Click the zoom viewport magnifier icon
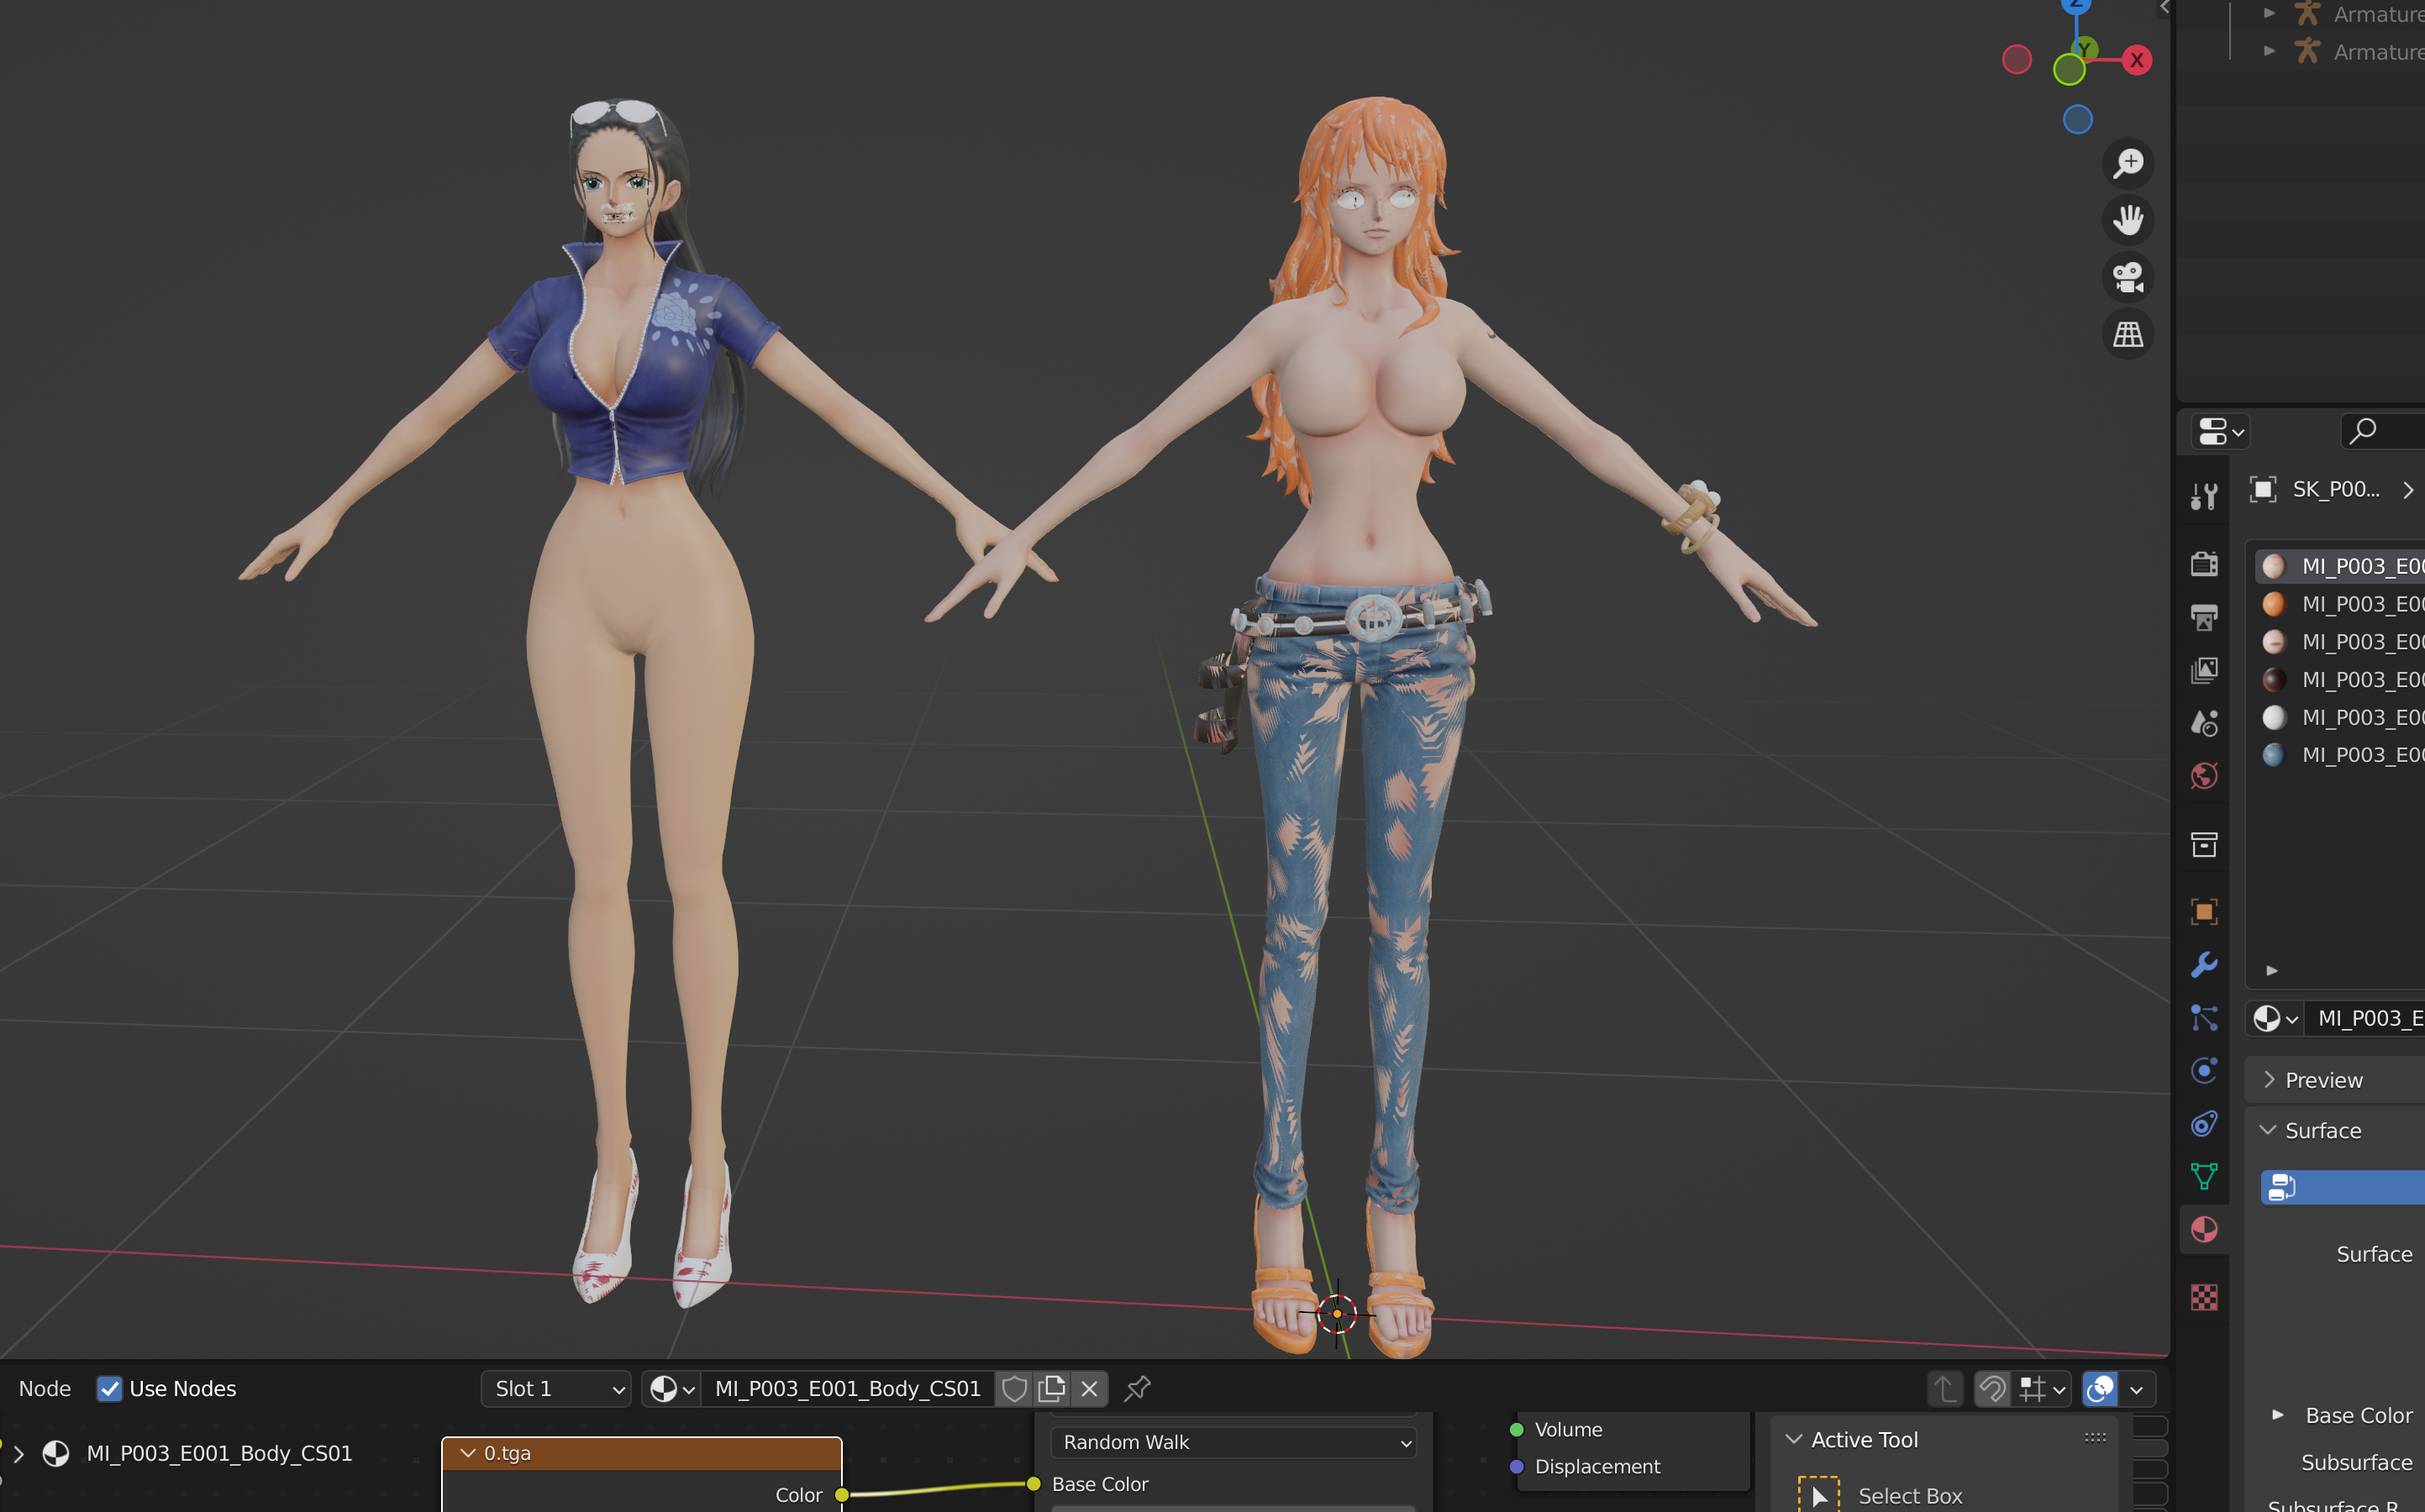Screen dimensions: 2425x1512 coord(2128,163)
